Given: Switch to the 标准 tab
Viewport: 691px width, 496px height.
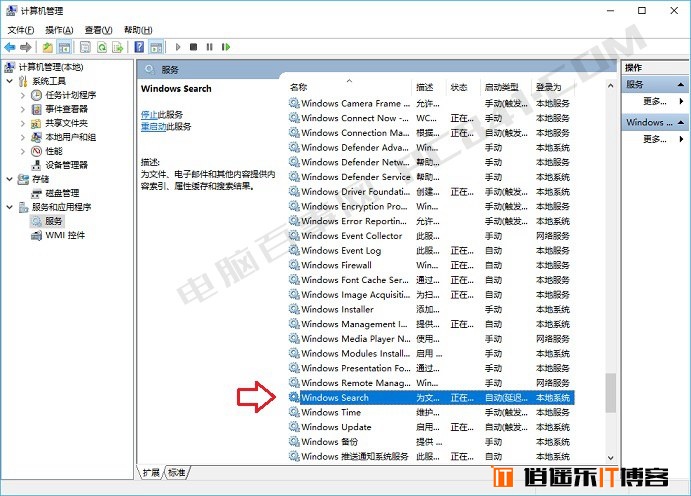Looking at the screenshot, I should click(177, 473).
